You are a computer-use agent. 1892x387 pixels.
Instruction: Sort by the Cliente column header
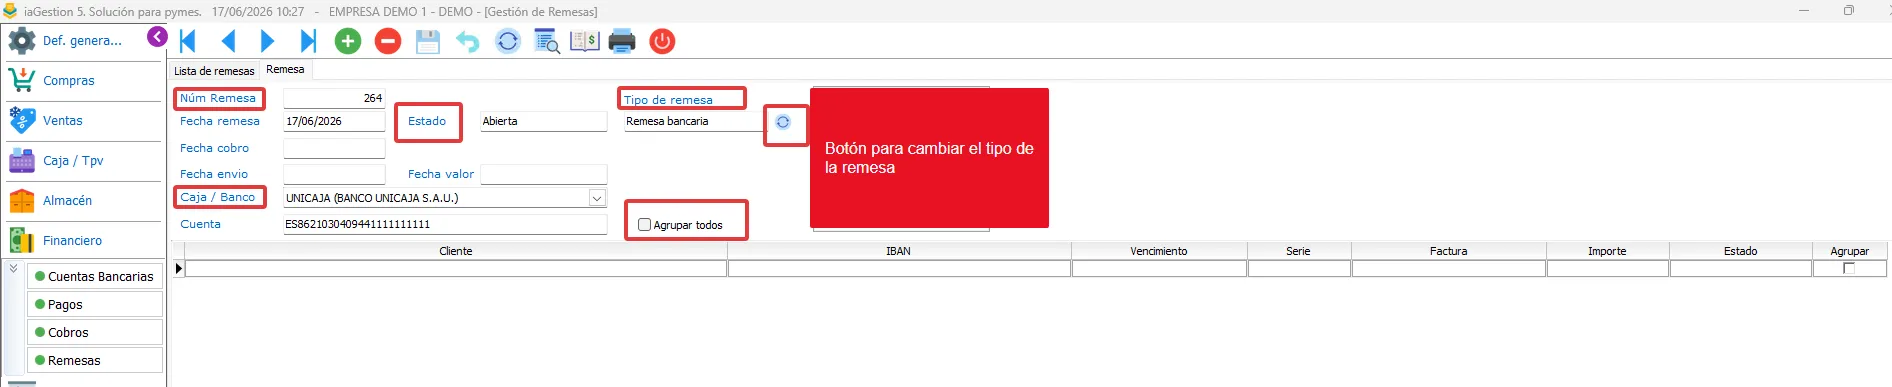(456, 251)
